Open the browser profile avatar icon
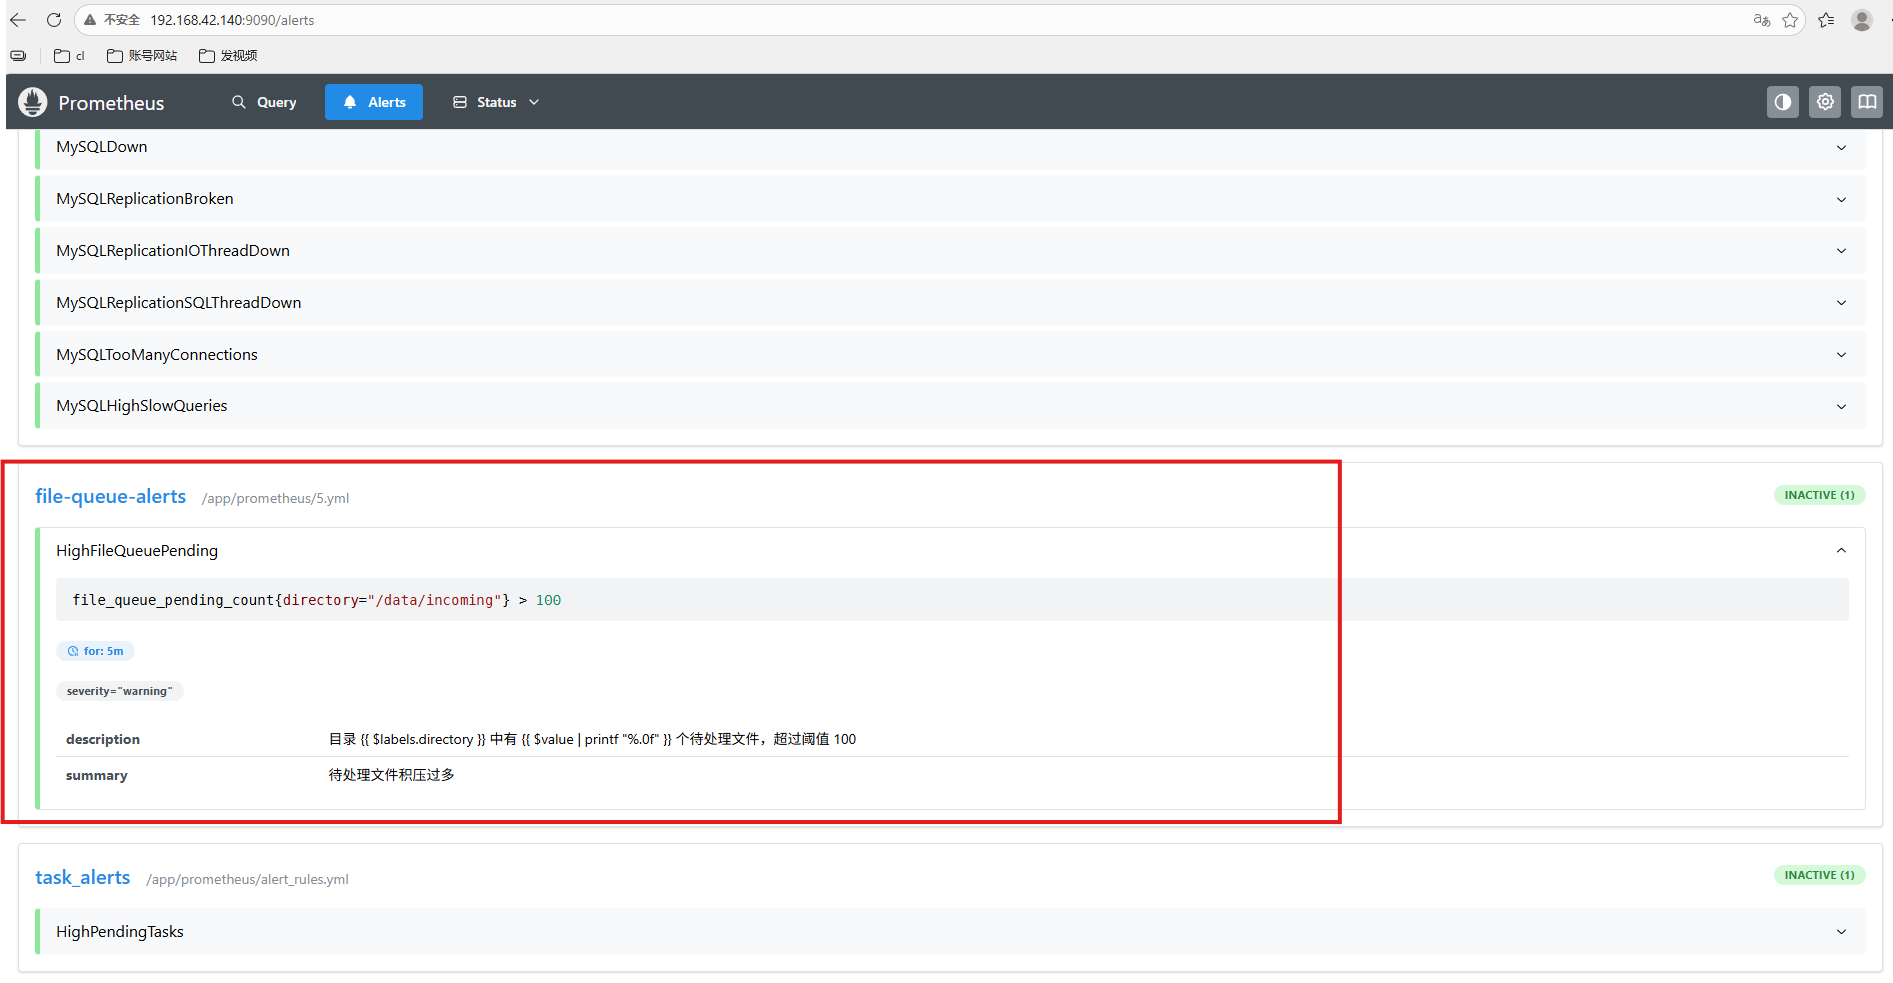Screen dimensions: 1893x983 click(1861, 20)
